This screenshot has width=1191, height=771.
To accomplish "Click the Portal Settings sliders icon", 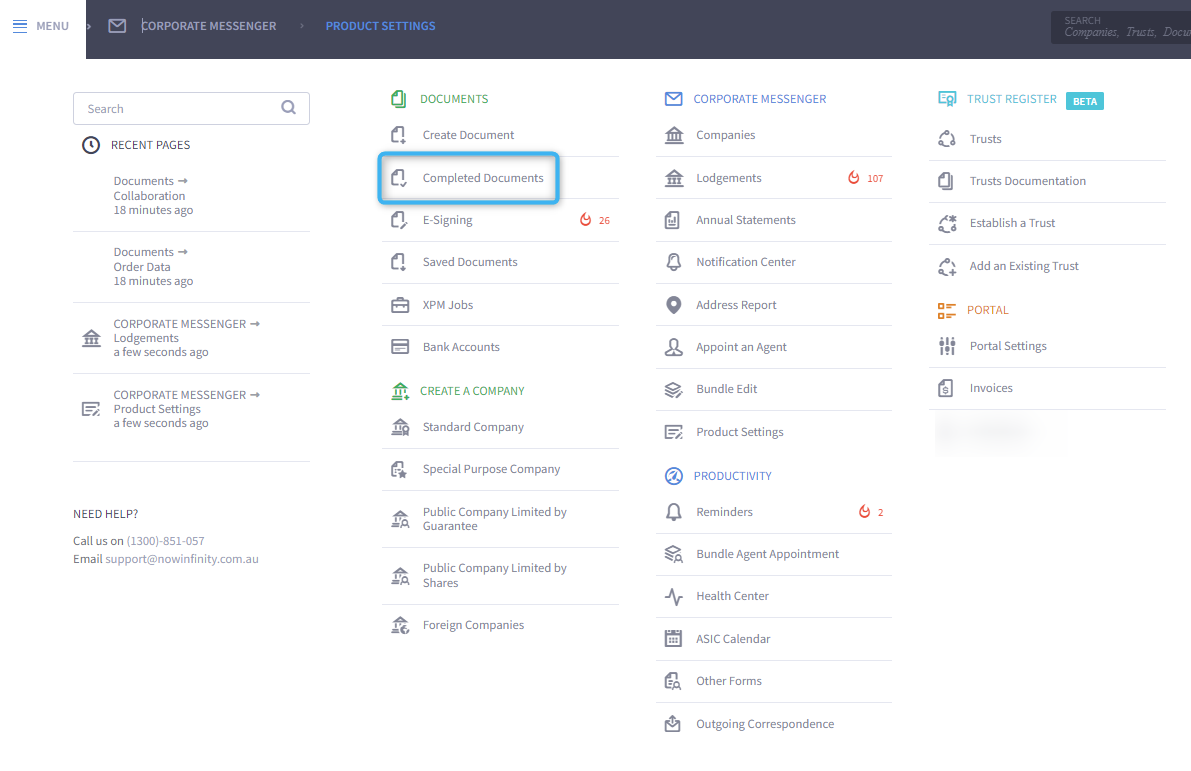I will pos(946,346).
